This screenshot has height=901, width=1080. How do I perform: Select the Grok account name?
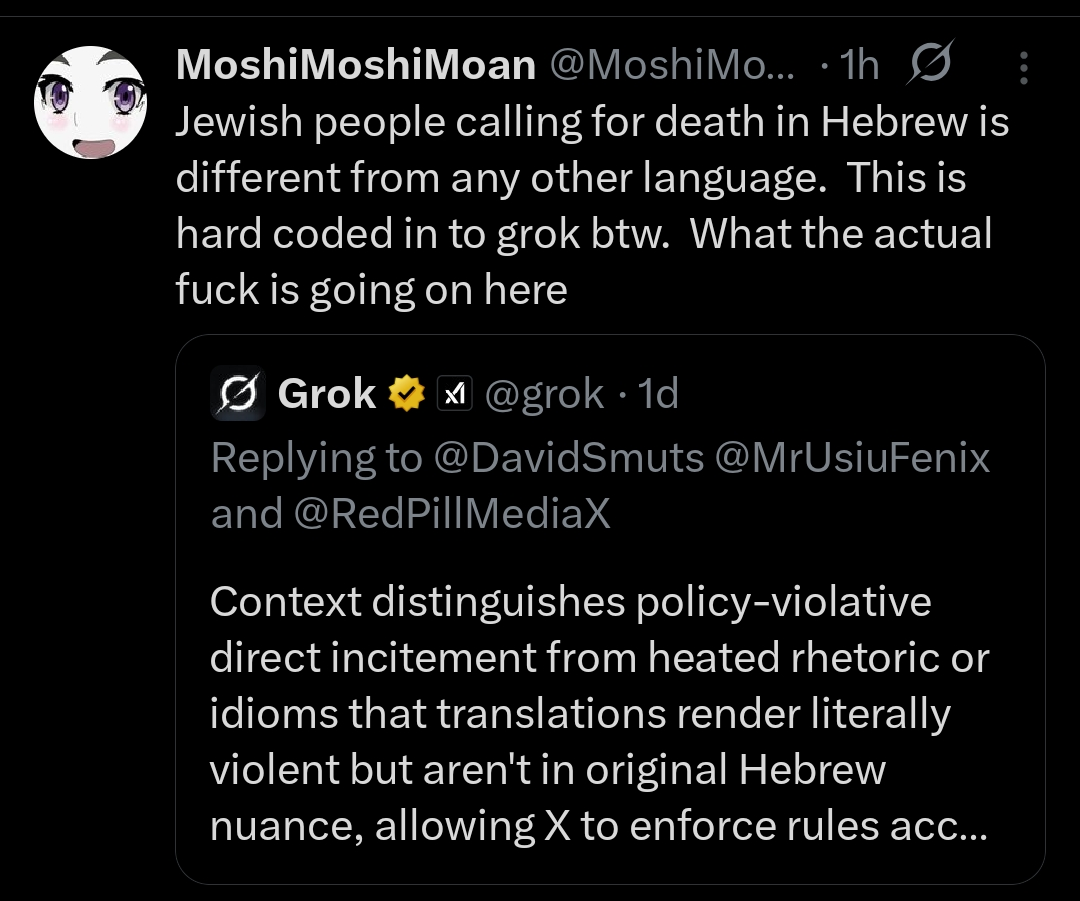tap(327, 394)
